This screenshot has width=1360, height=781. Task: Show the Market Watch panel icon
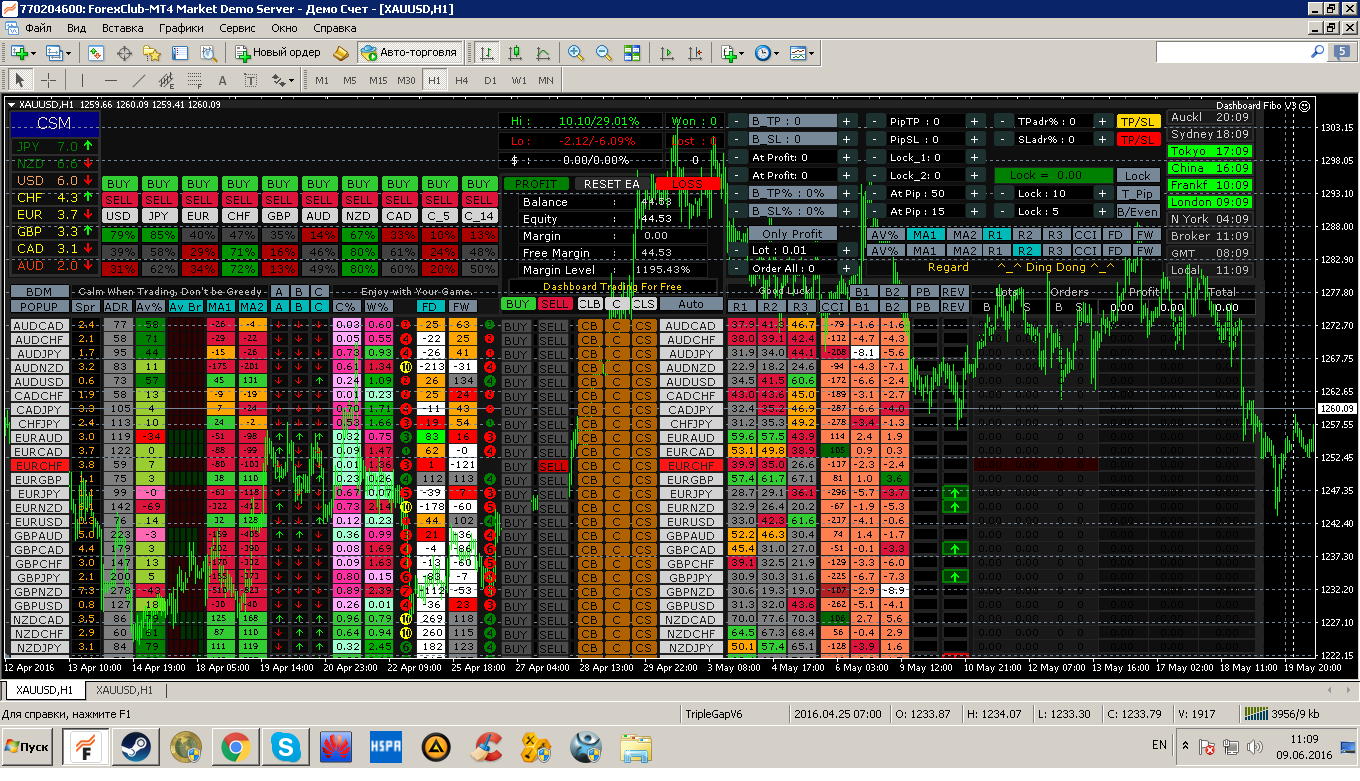(96, 52)
